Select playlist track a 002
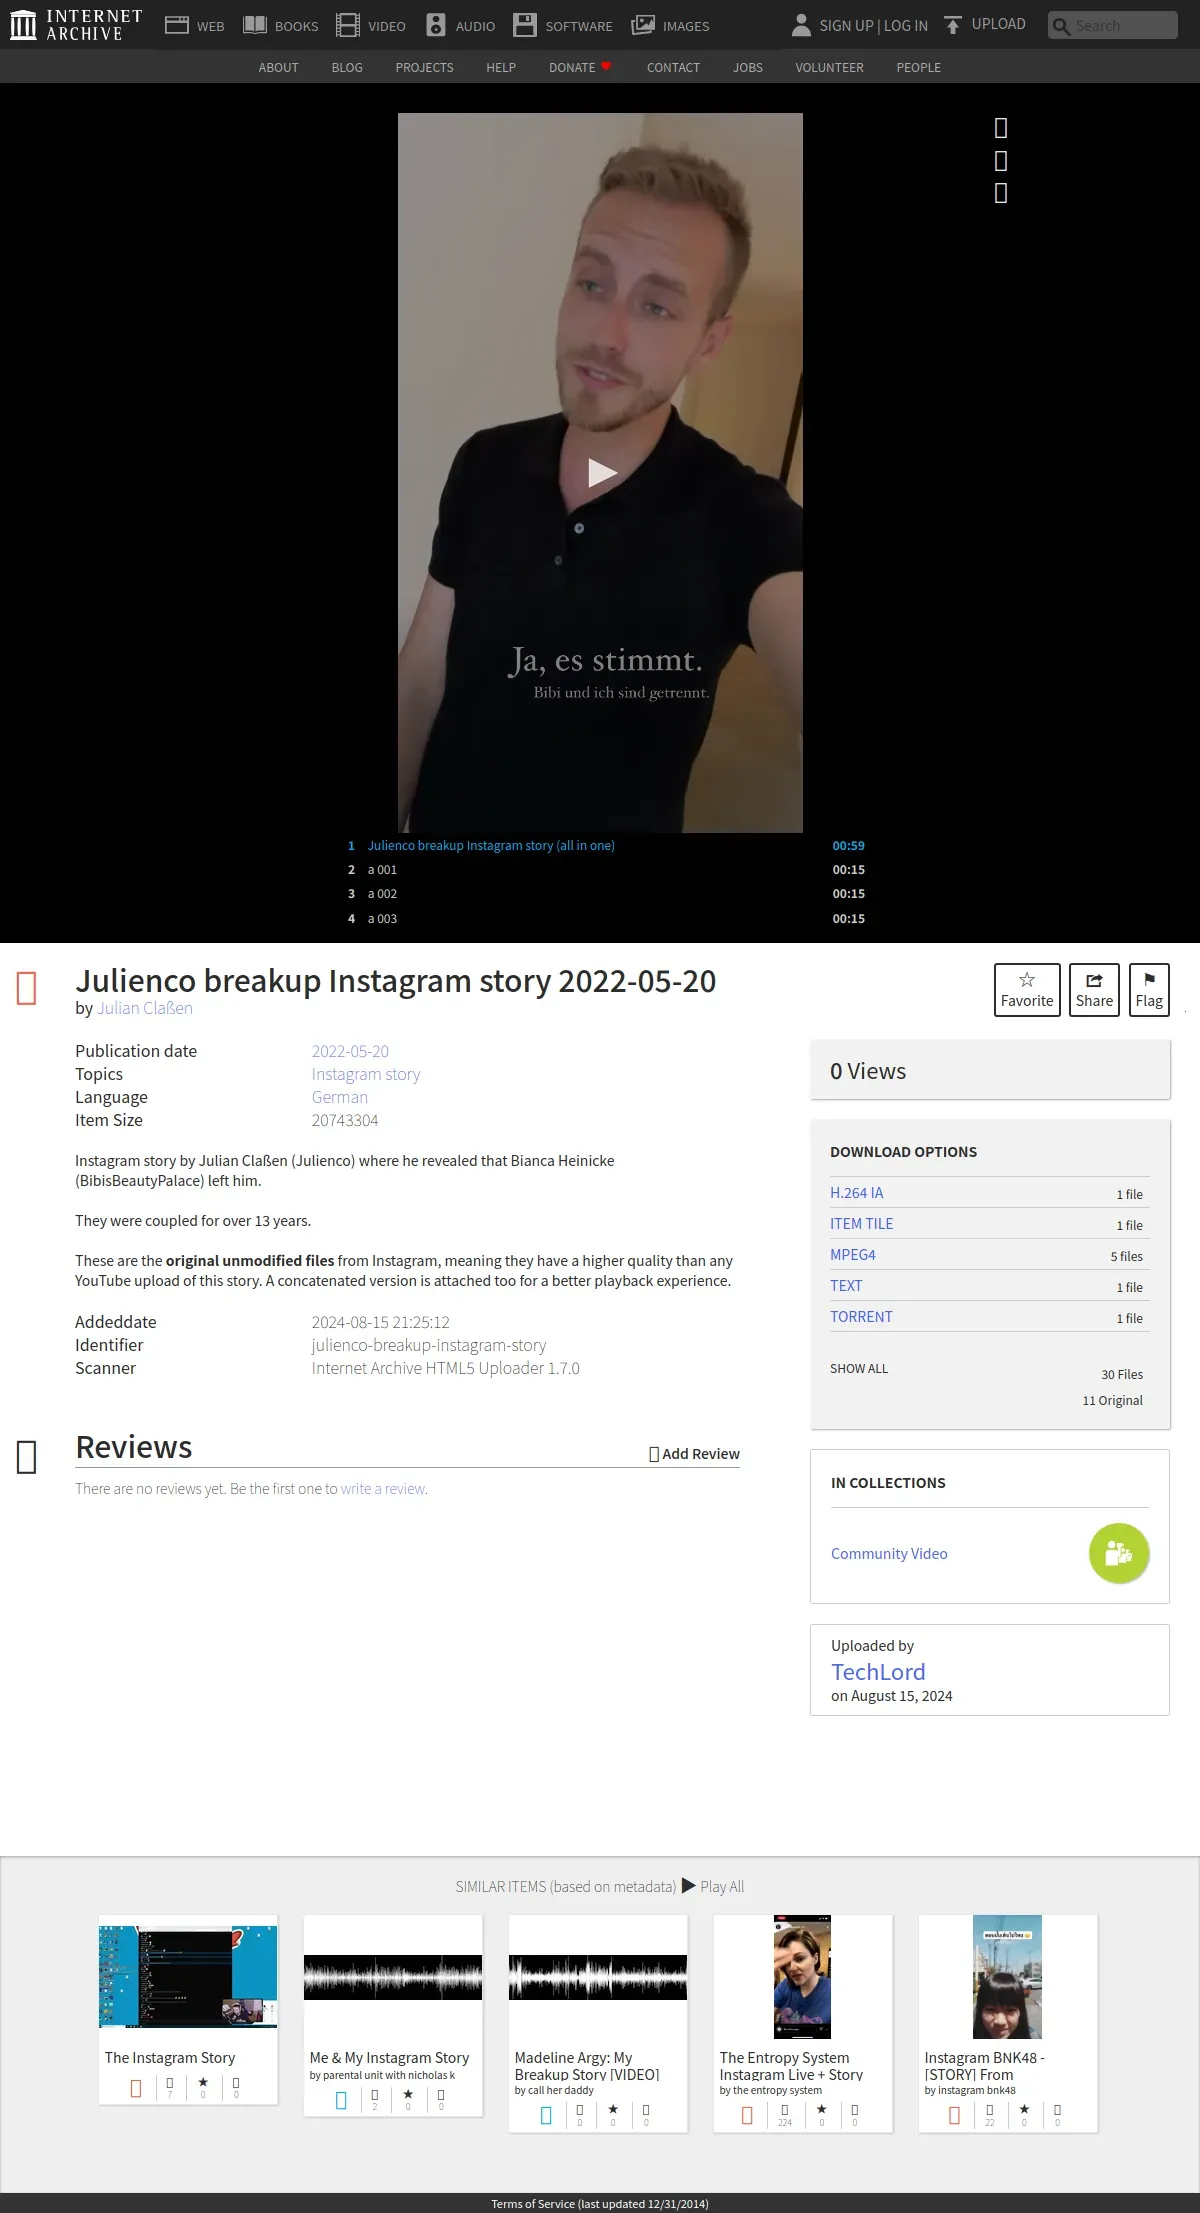Viewport: 1200px width, 2213px height. pyautogui.click(x=606, y=894)
